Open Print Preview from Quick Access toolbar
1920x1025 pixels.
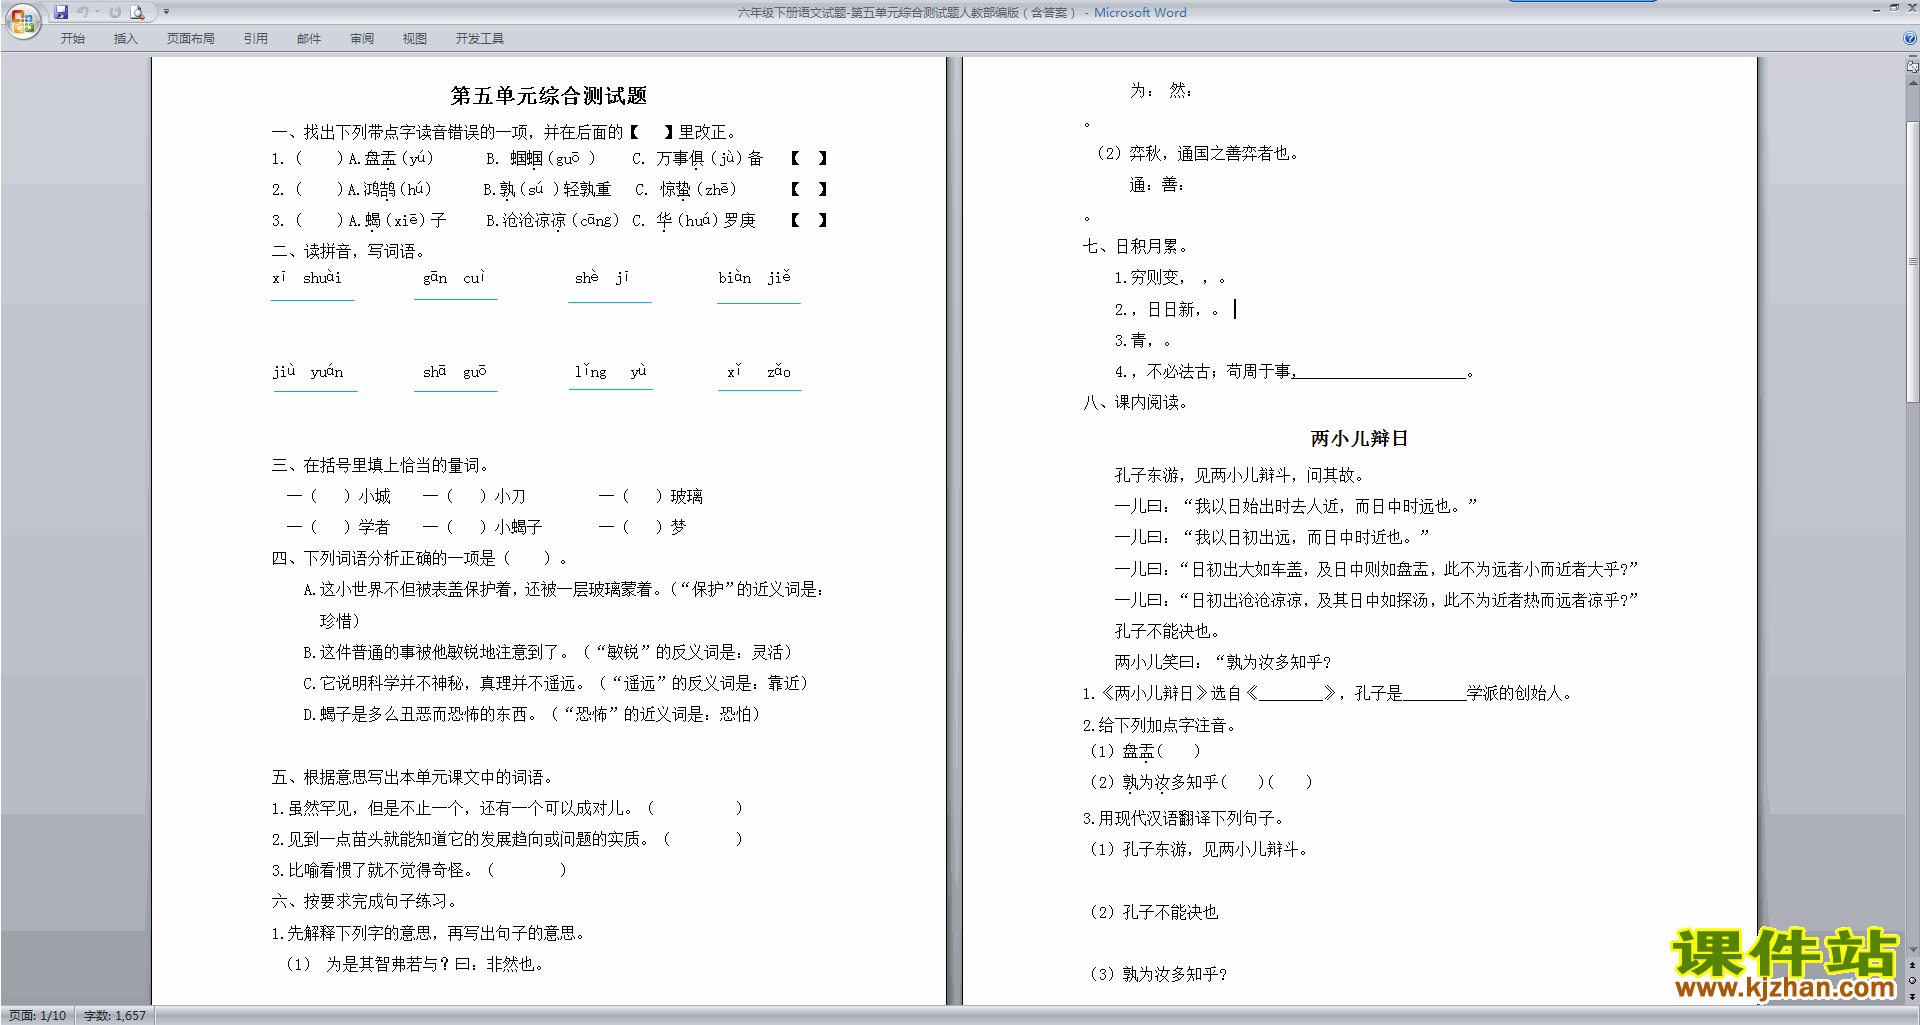click(x=137, y=12)
